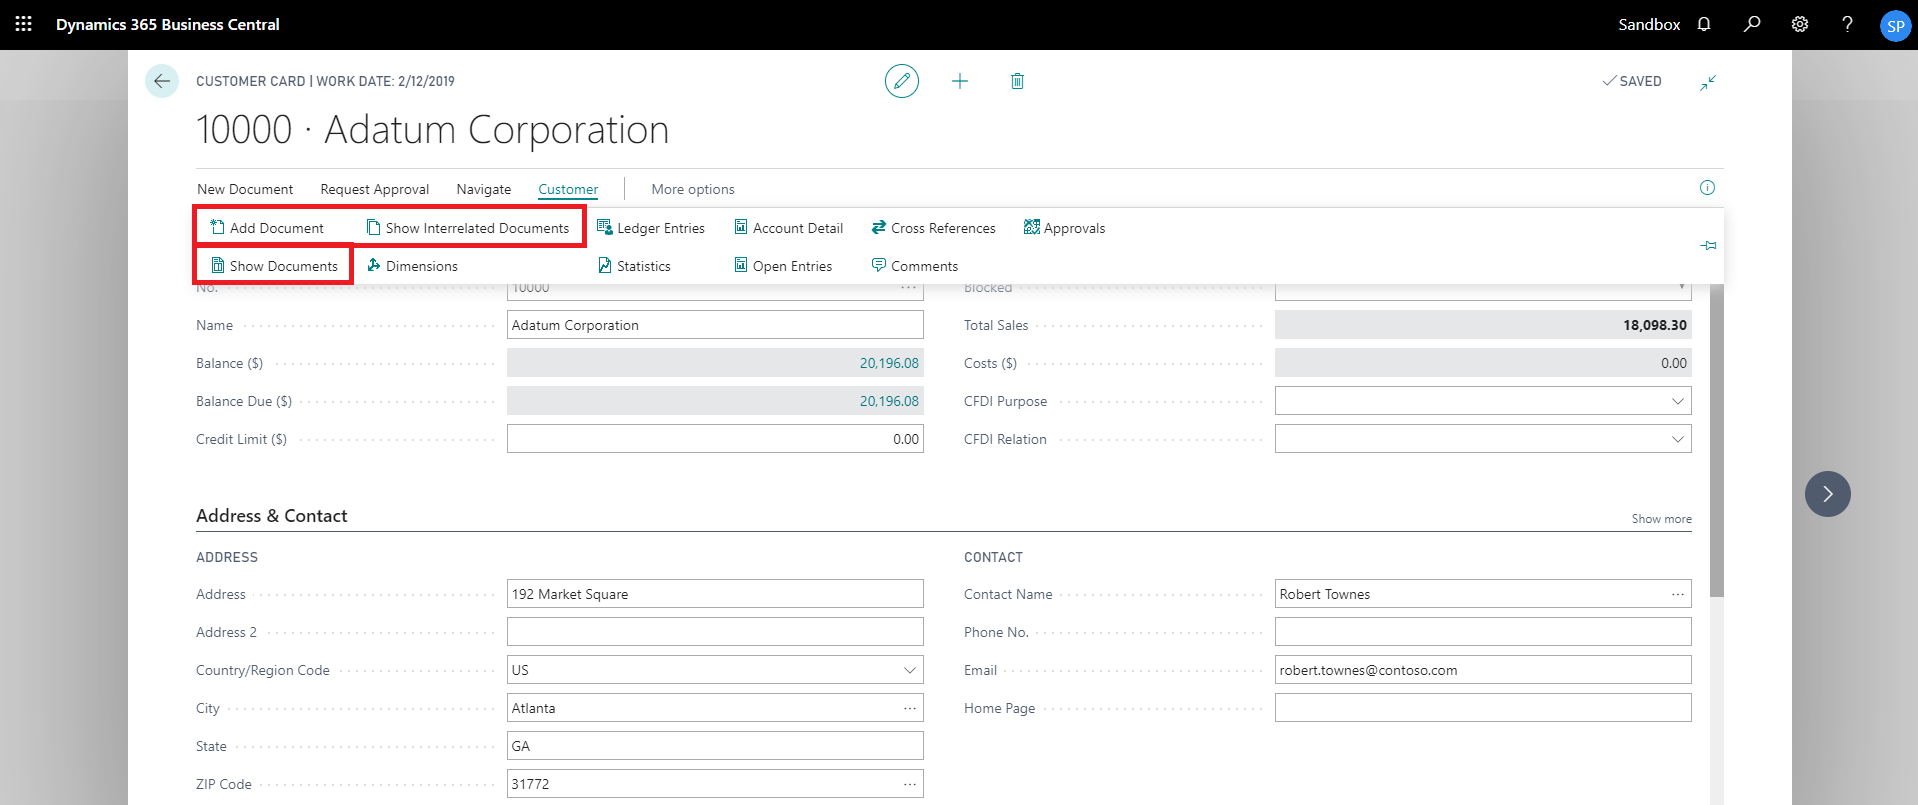Open the notifications bell icon
The width and height of the screenshot is (1918, 805).
[1704, 24]
